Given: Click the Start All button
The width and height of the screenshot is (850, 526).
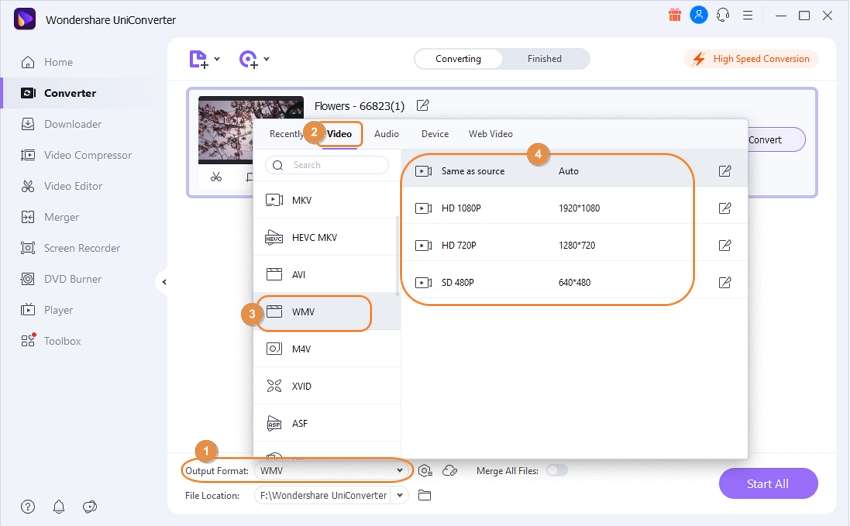Looking at the screenshot, I should tap(768, 484).
